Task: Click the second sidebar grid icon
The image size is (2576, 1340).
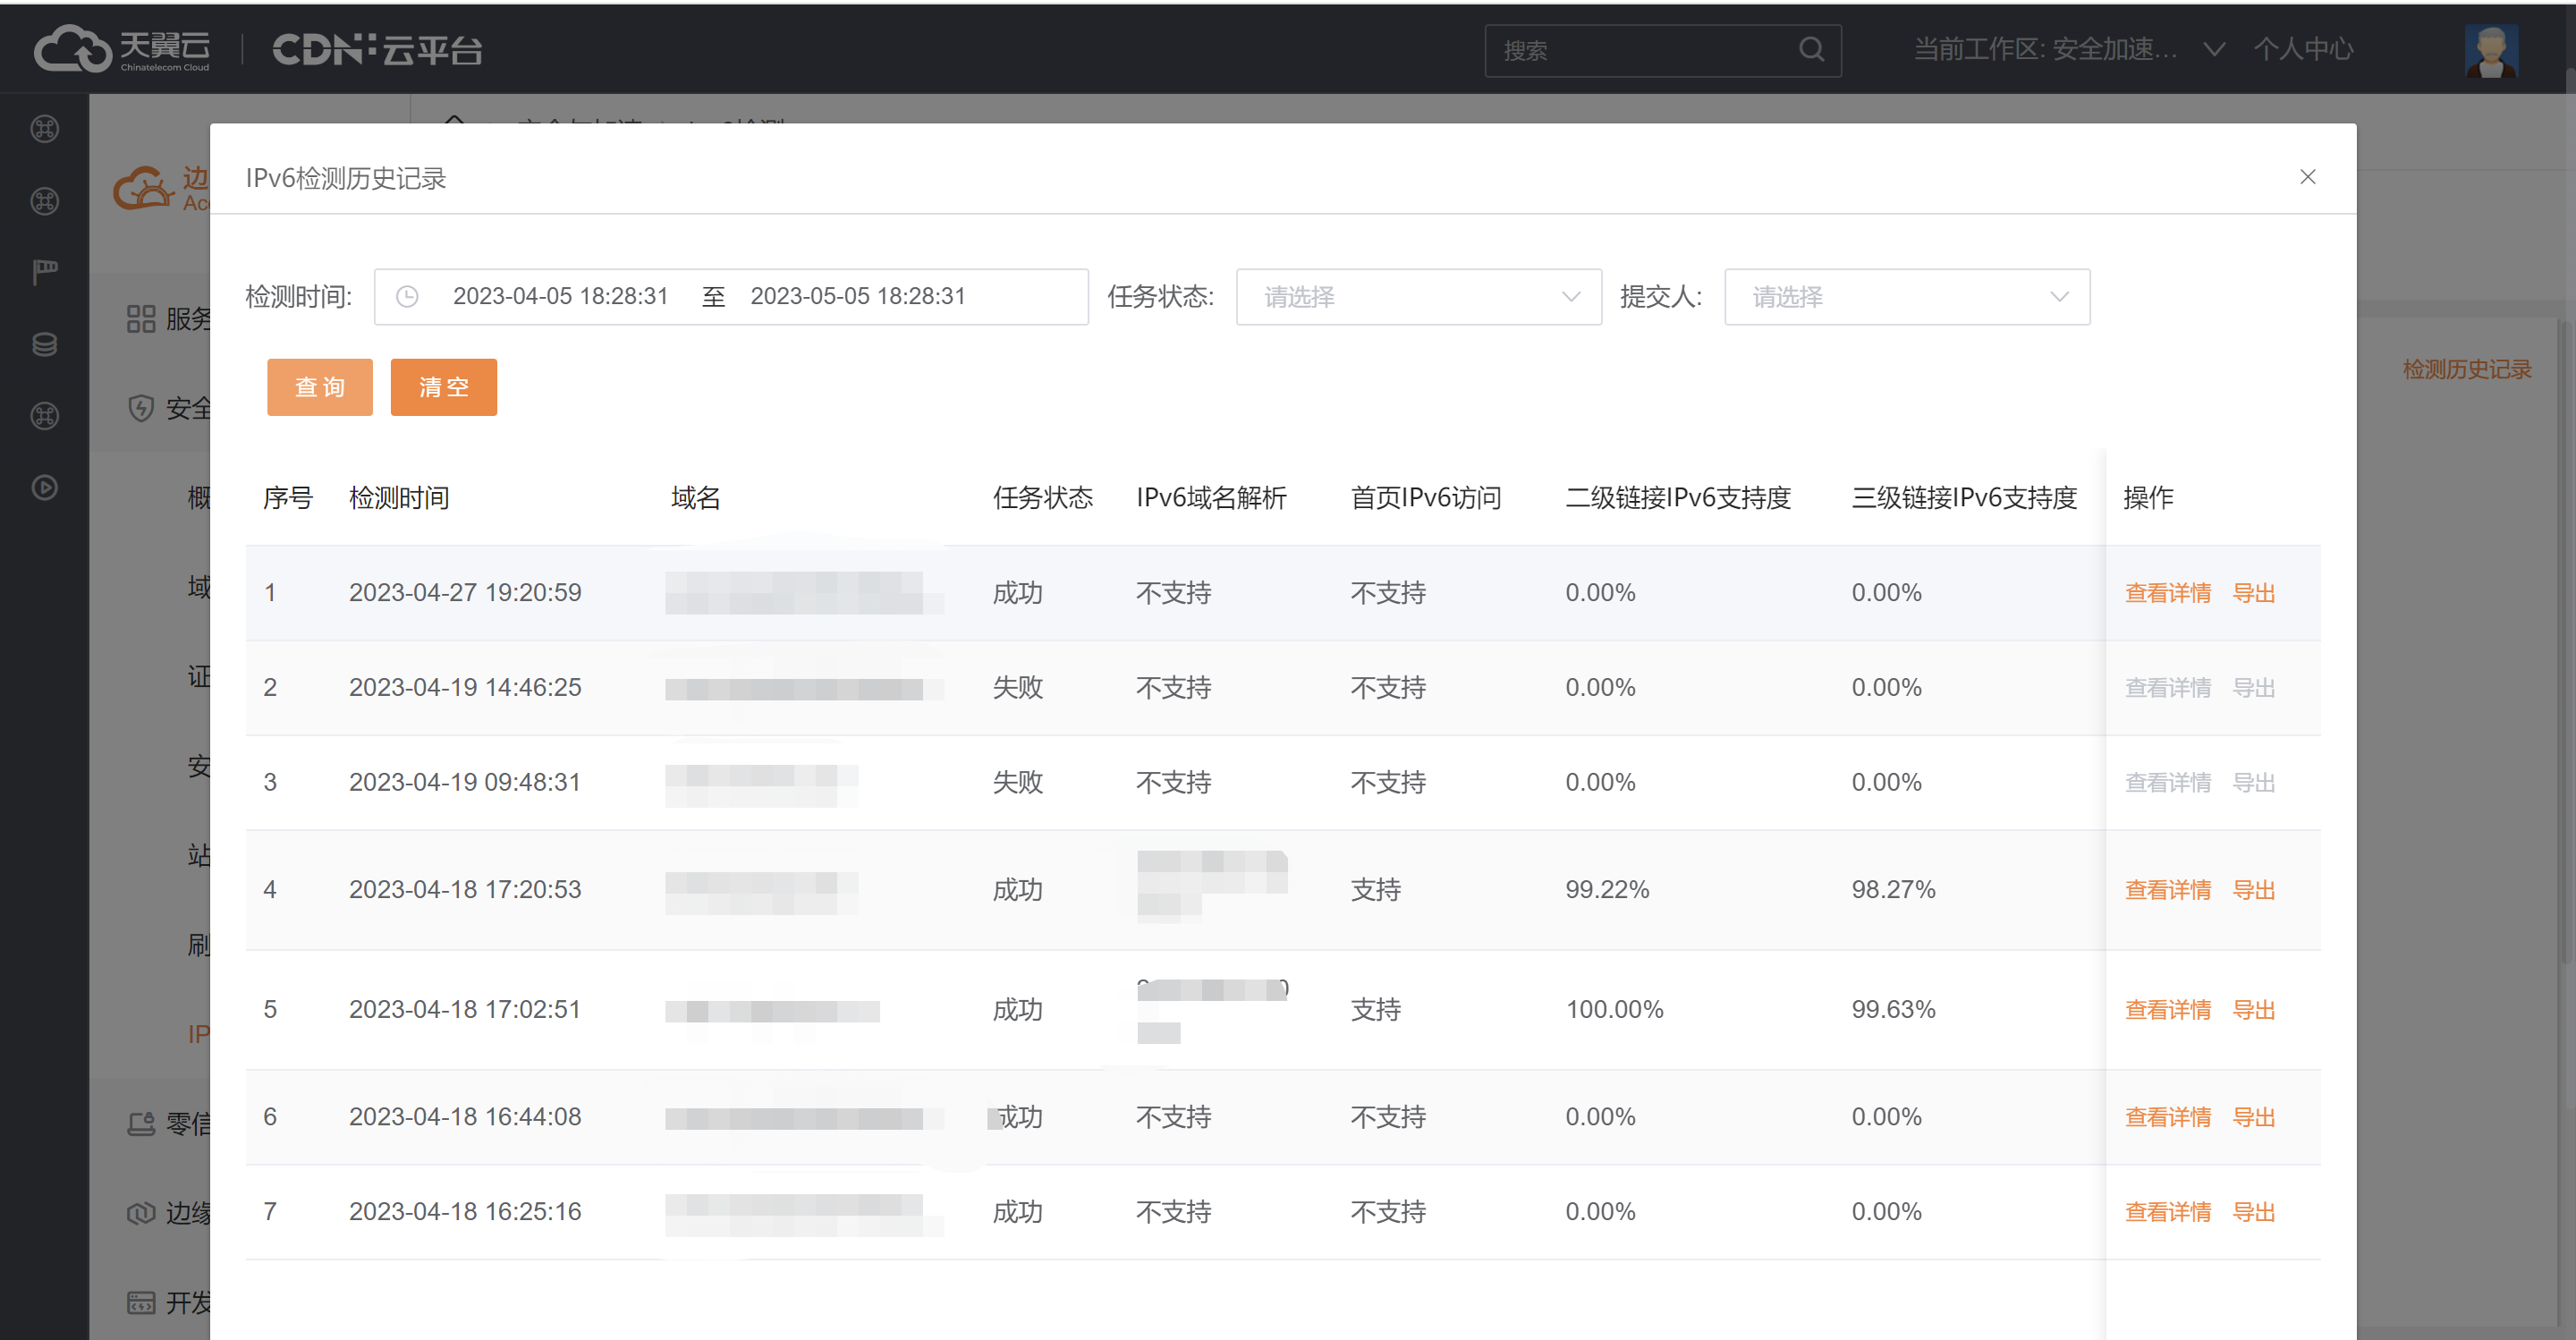Action: (45, 201)
